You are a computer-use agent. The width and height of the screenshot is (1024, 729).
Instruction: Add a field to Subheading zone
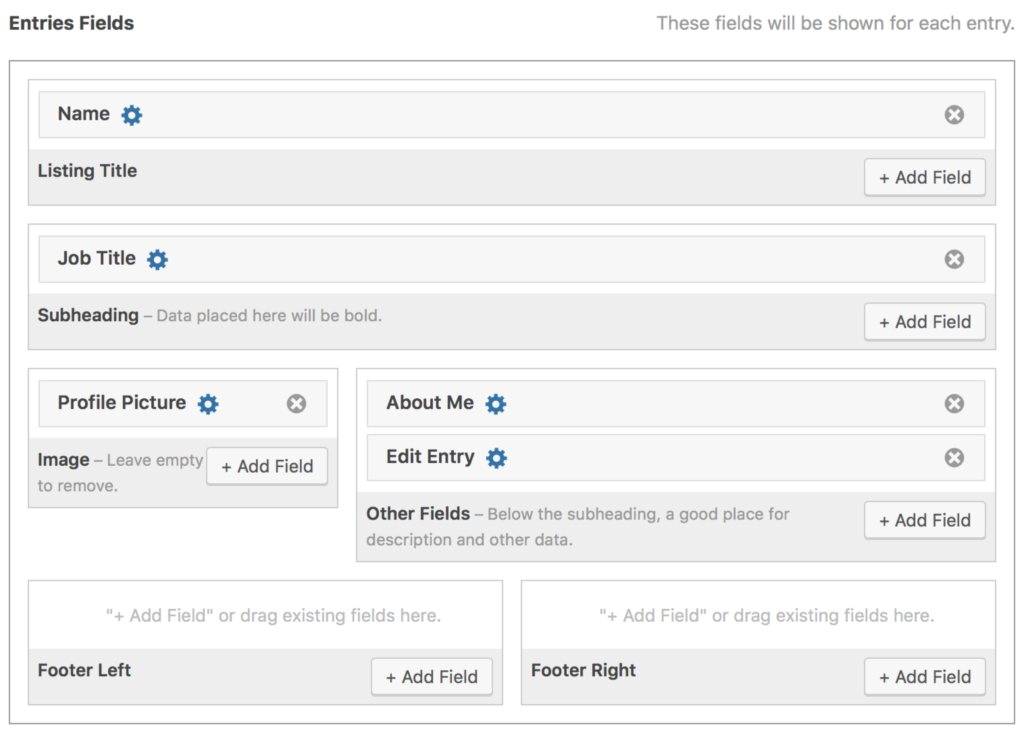coord(925,322)
